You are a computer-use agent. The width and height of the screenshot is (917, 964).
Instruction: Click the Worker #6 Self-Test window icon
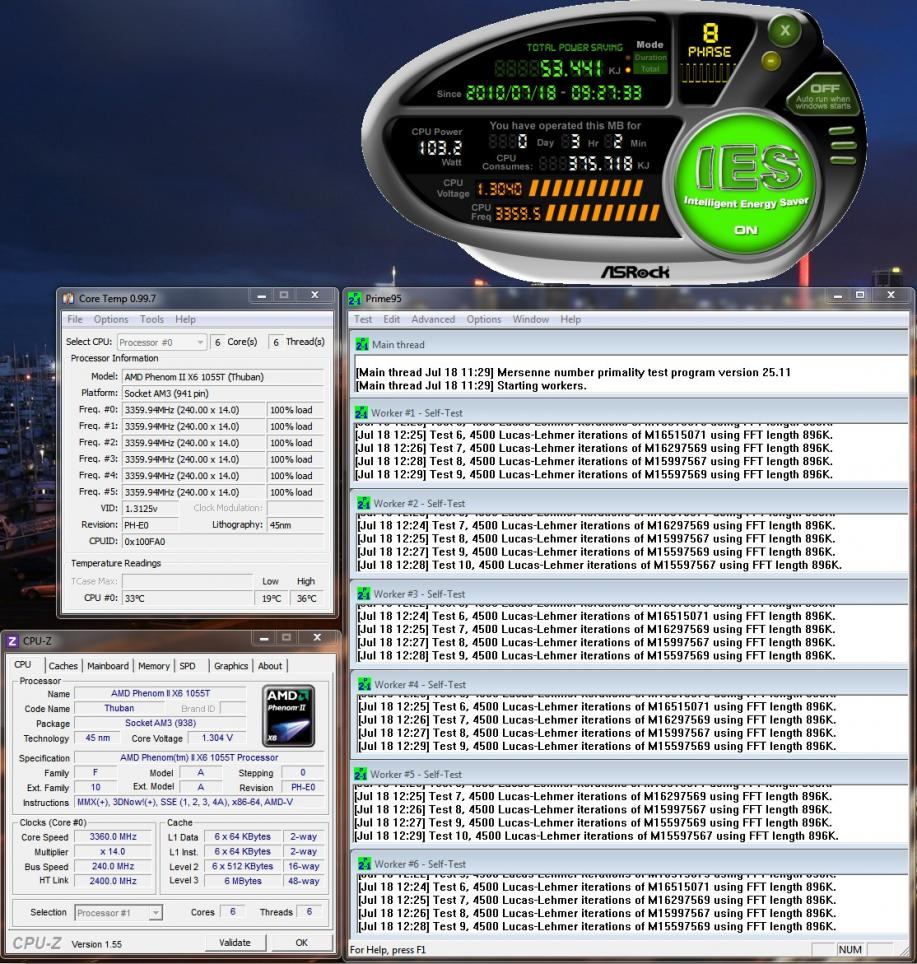pyautogui.click(x=364, y=864)
